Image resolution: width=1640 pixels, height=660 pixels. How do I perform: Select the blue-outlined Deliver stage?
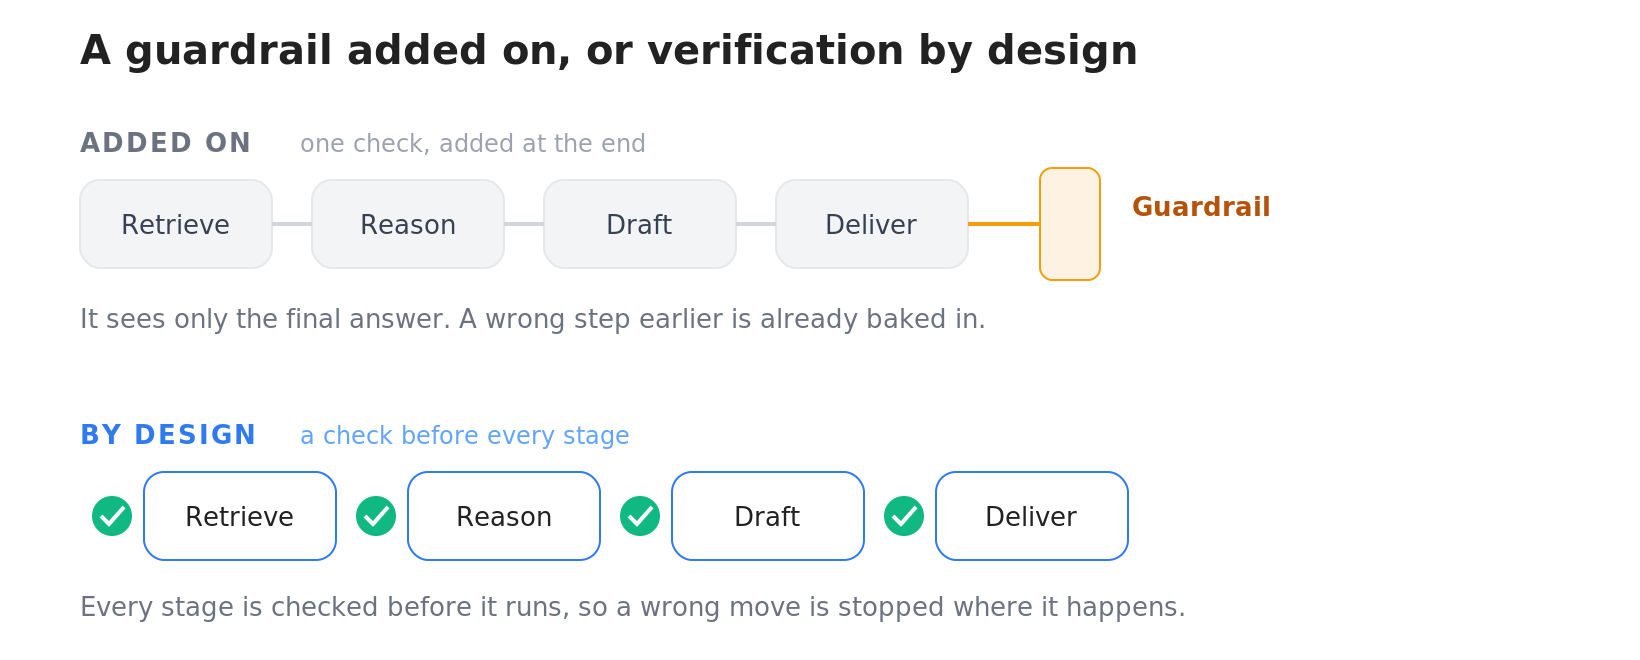point(1032,516)
